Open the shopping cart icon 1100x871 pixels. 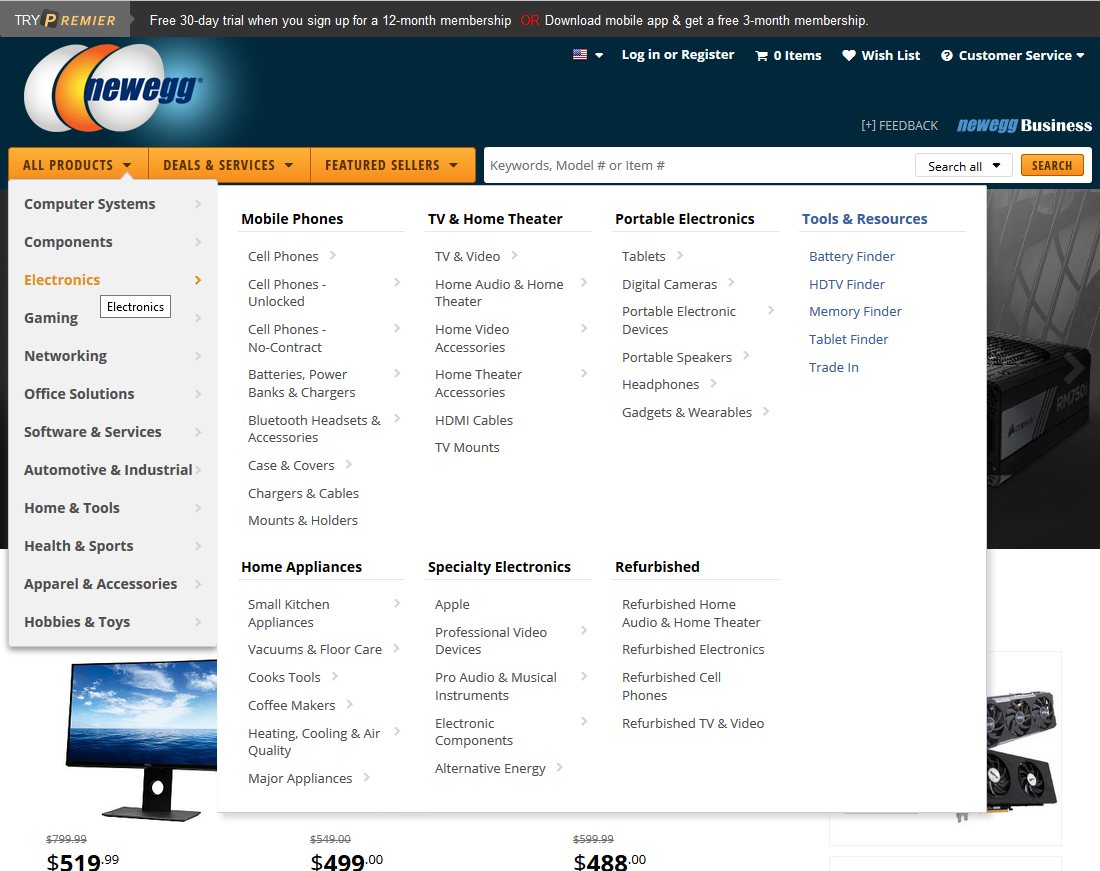[761, 55]
